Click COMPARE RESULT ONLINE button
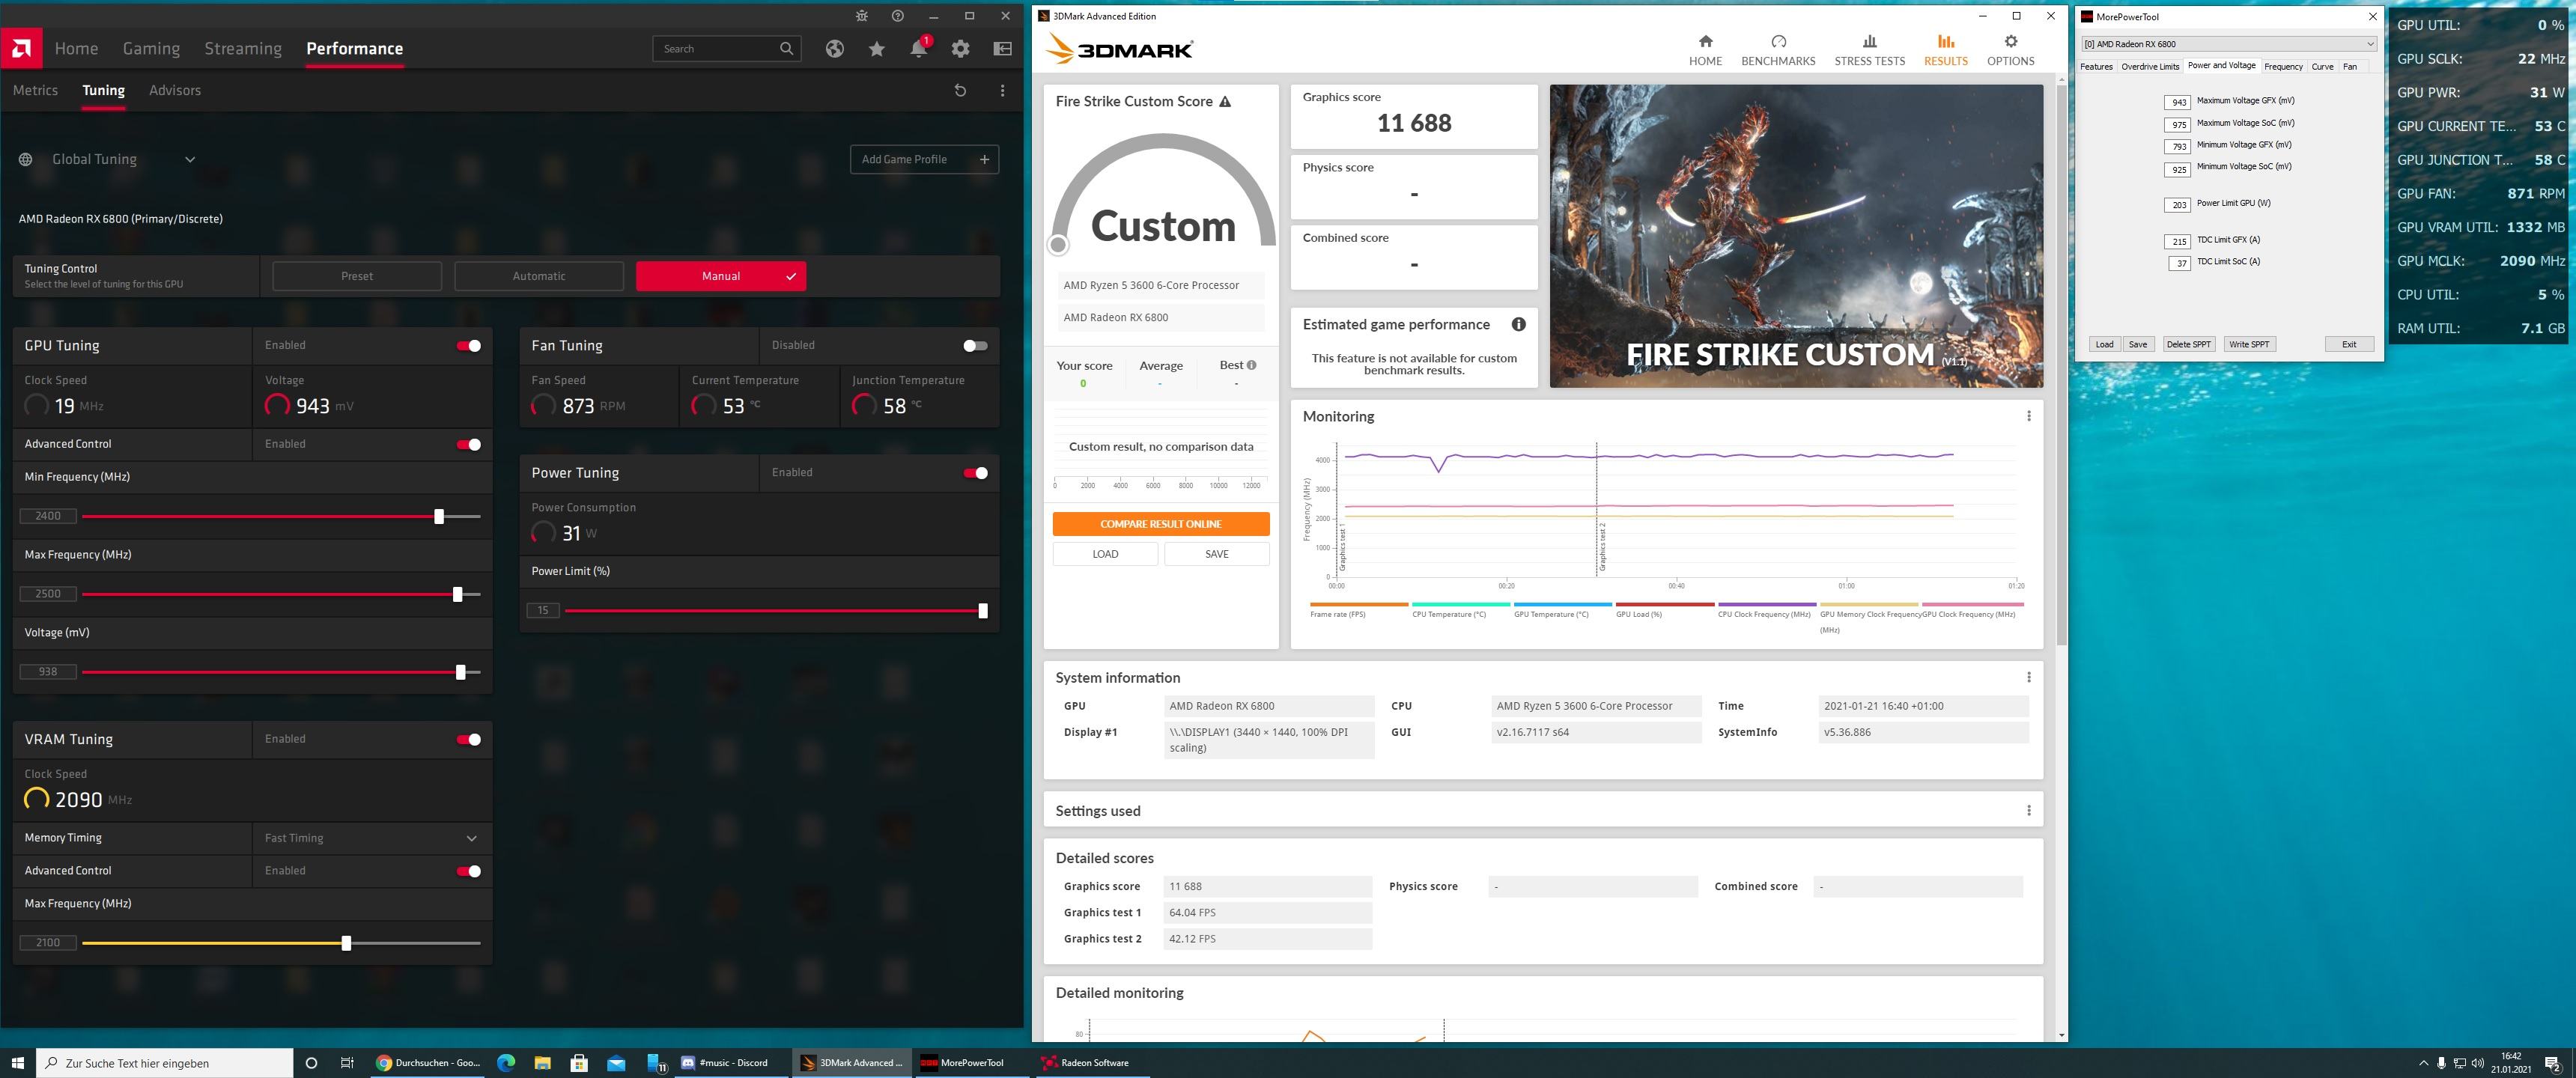The image size is (2576, 1078). pos(1161,524)
